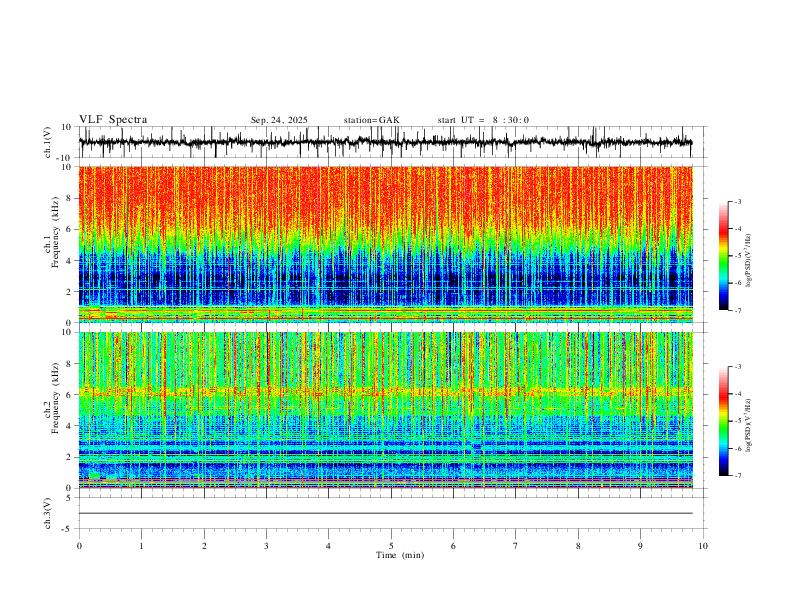Click the 'ch.3(V)' axis label
The width and height of the screenshot is (792, 612).
(x=48, y=513)
